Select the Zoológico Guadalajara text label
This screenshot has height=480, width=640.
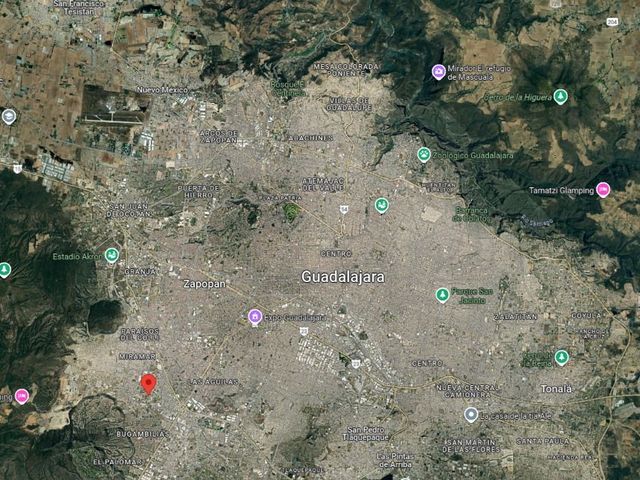coord(473,156)
